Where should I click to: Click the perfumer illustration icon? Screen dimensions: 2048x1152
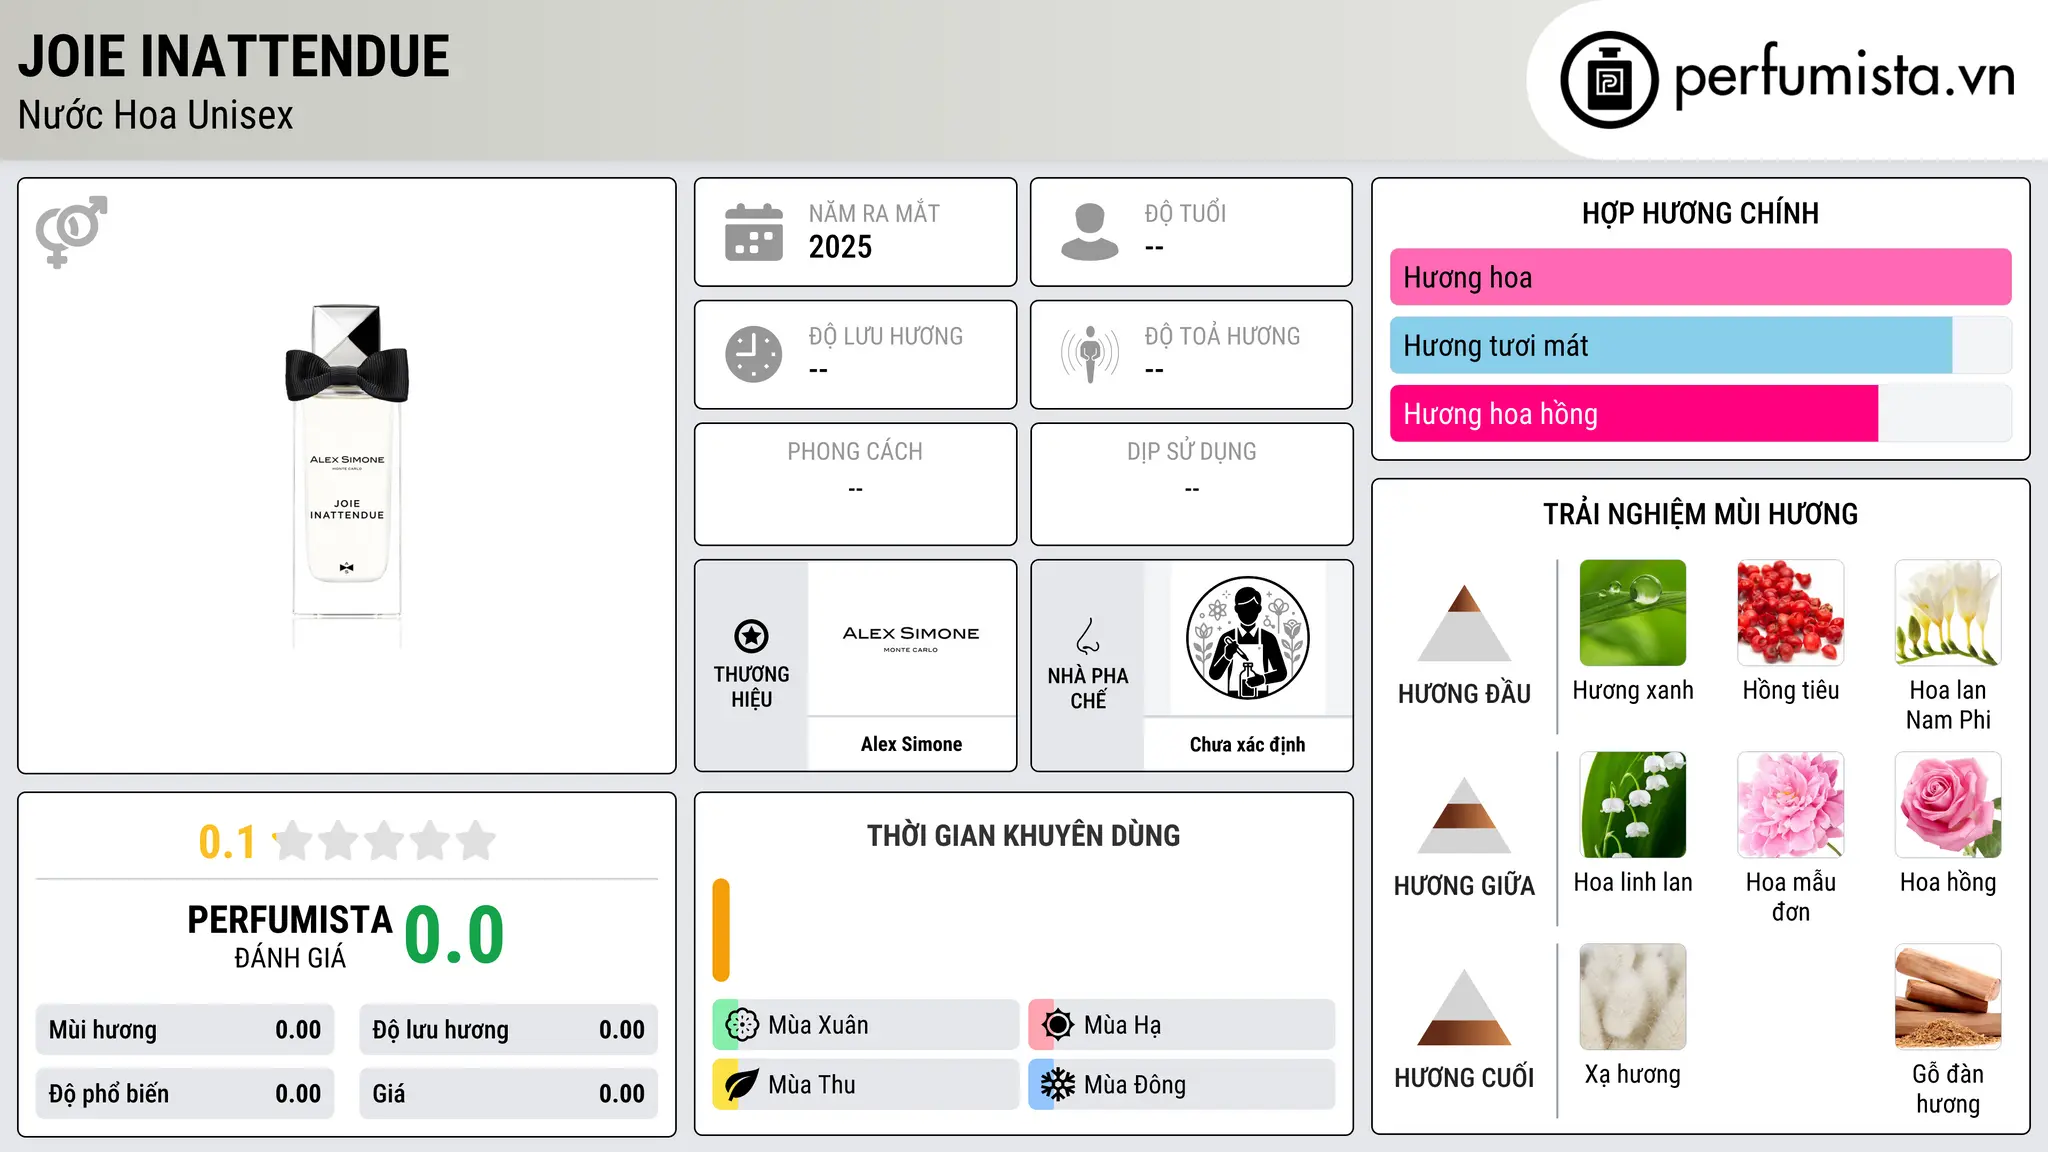[1247, 638]
